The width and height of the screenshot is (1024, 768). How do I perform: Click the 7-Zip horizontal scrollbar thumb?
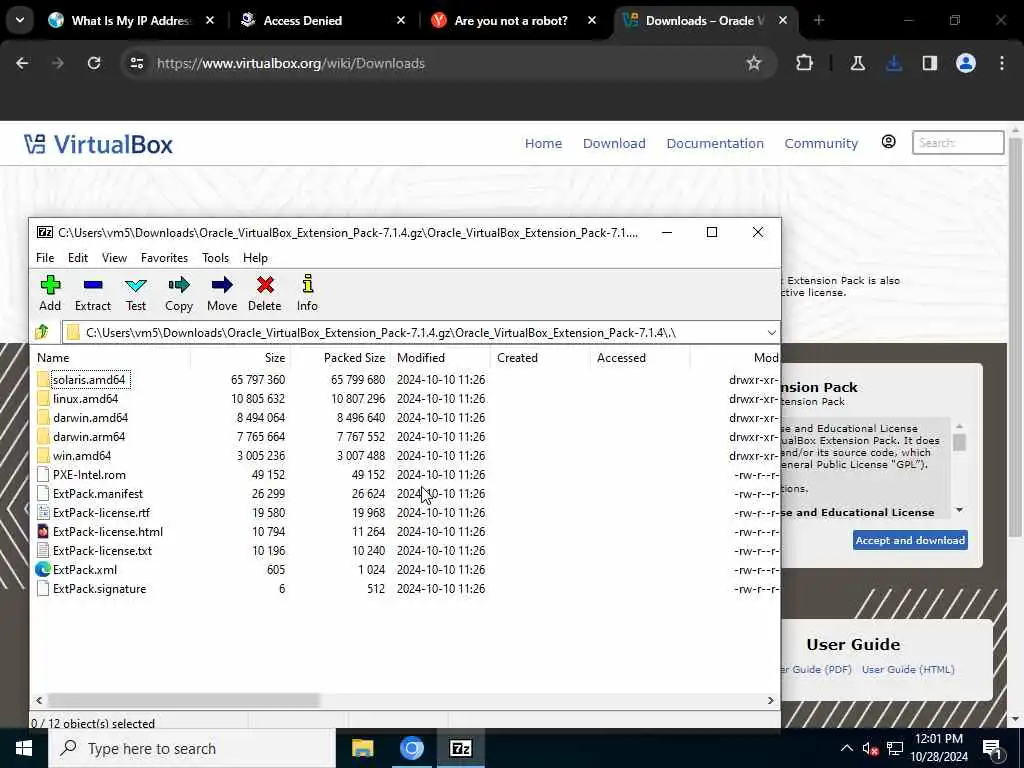click(183, 700)
